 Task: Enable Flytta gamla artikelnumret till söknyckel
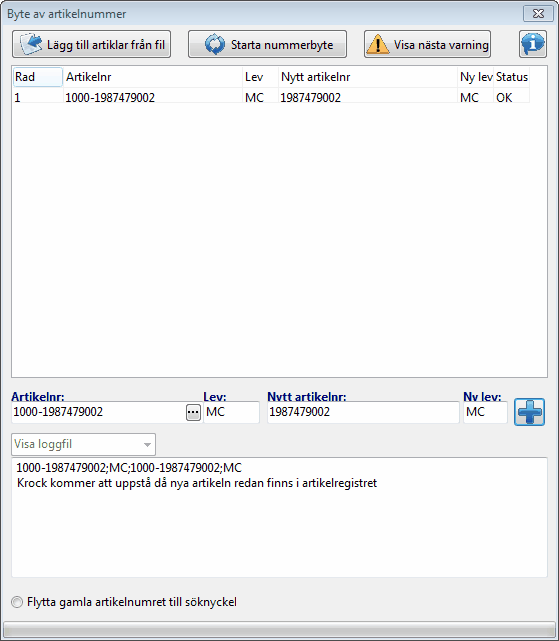17,602
